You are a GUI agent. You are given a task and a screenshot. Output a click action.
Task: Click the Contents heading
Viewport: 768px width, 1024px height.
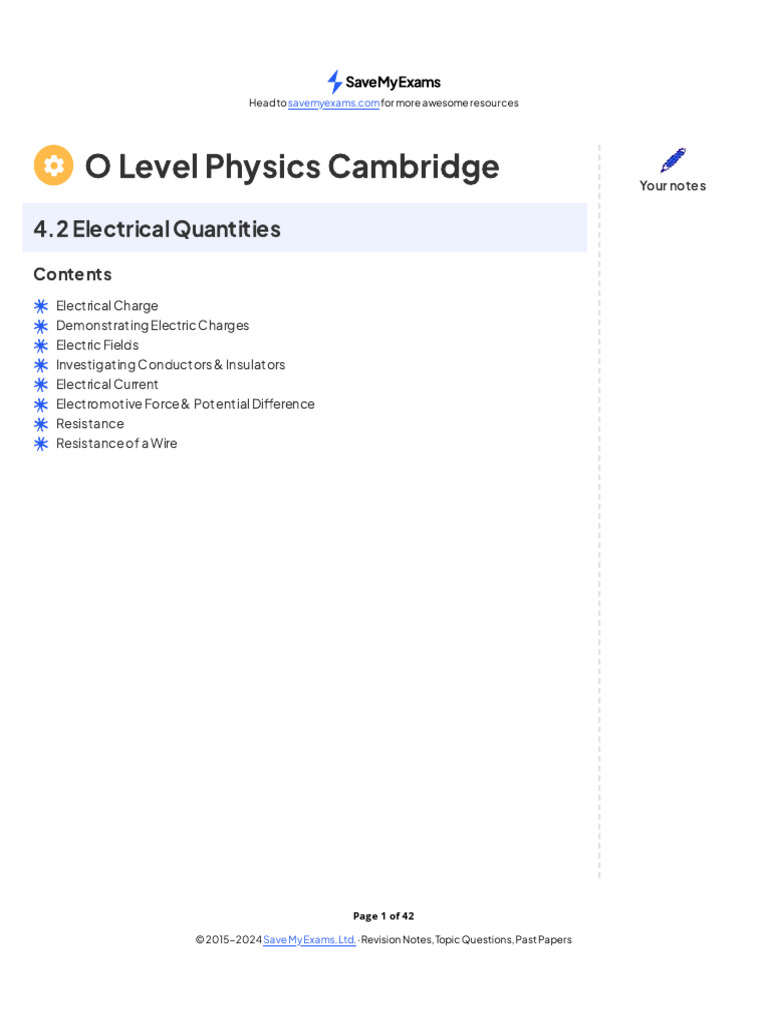72,274
